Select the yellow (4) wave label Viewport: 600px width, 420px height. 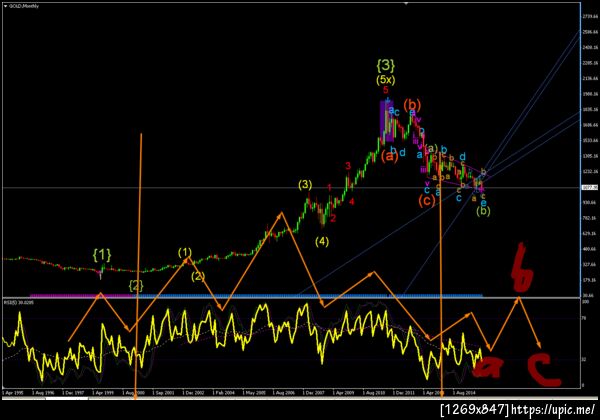pos(322,241)
